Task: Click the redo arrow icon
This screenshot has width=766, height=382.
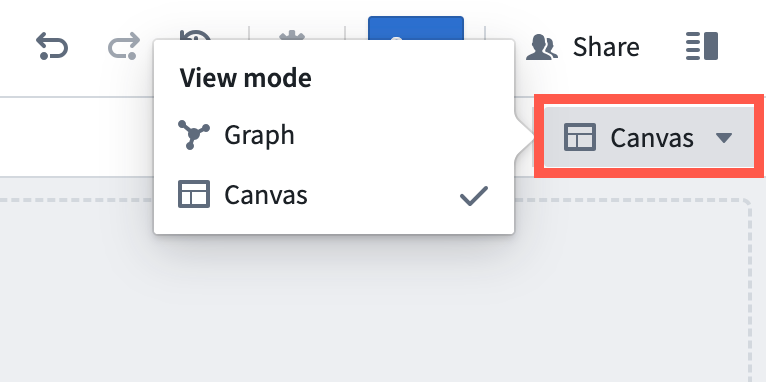Action: [124, 47]
